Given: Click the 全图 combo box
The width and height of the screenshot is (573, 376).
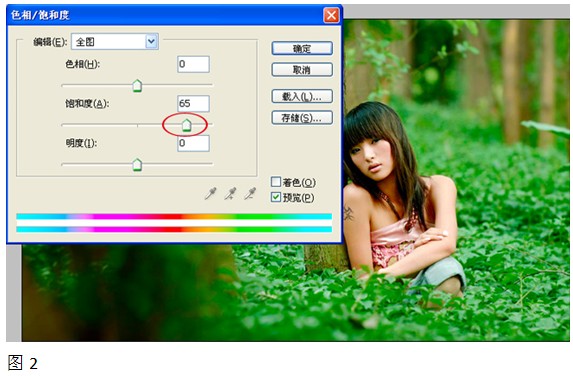Looking at the screenshot, I should pos(115,42).
